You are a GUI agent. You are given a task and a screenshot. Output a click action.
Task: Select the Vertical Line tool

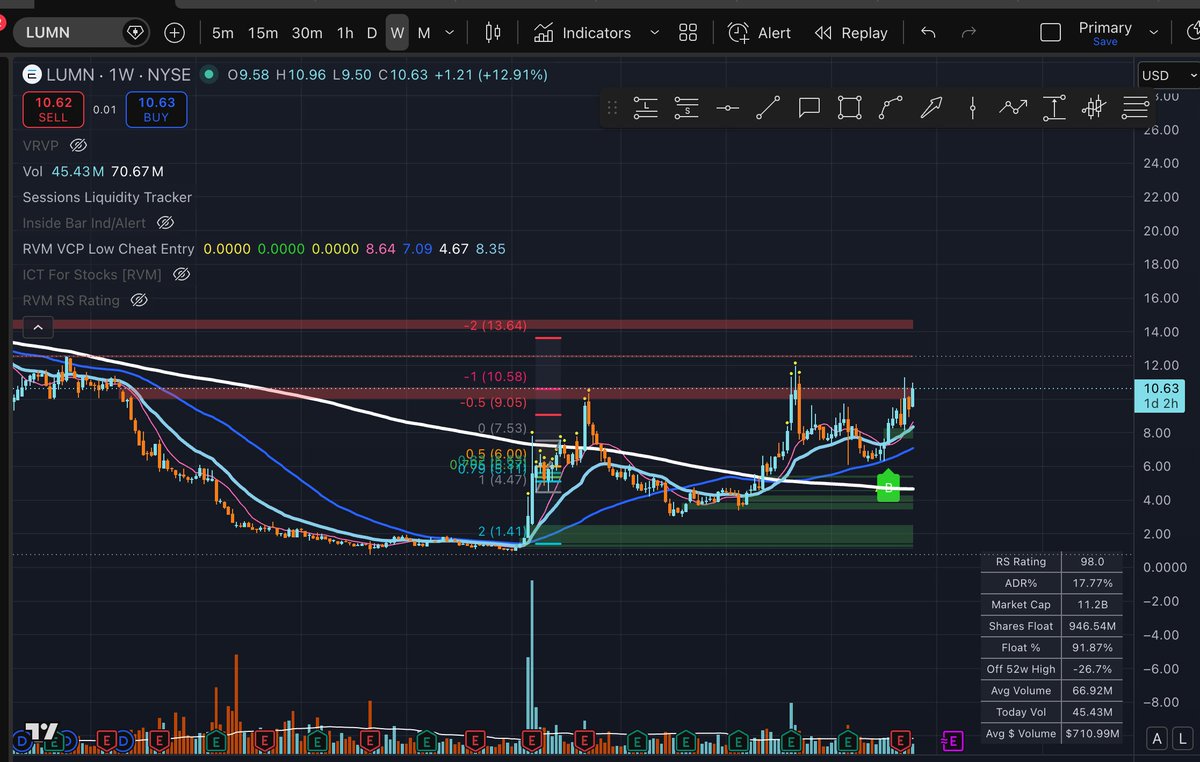coord(972,108)
